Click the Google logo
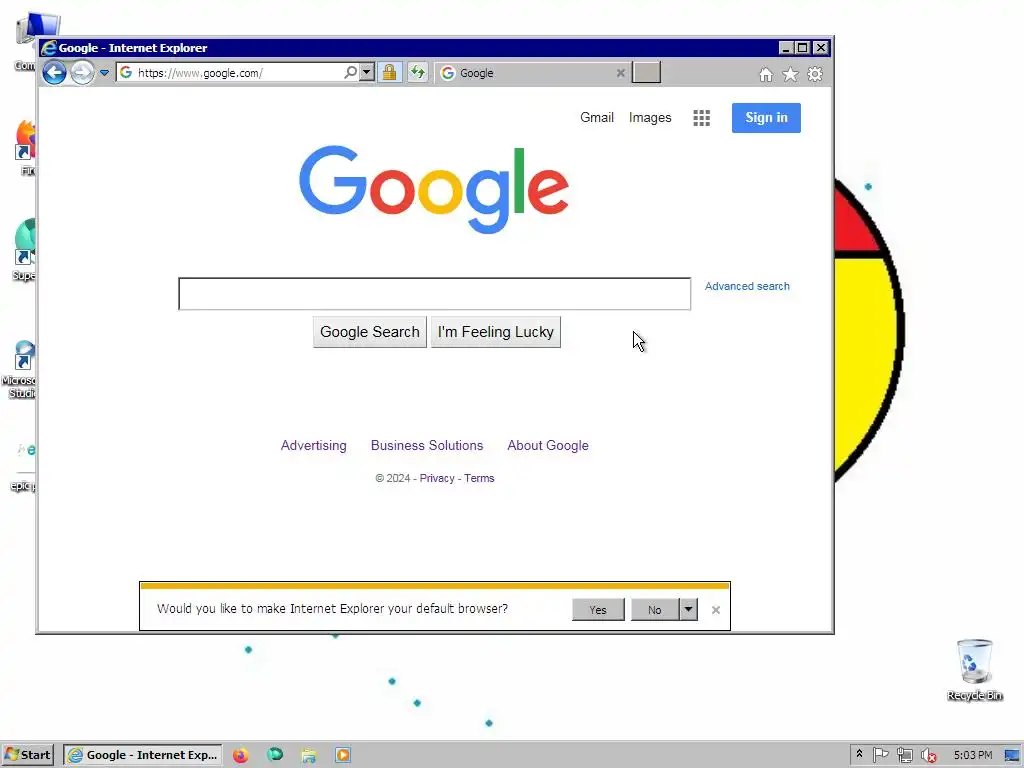This screenshot has width=1024, height=768. (434, 189)
